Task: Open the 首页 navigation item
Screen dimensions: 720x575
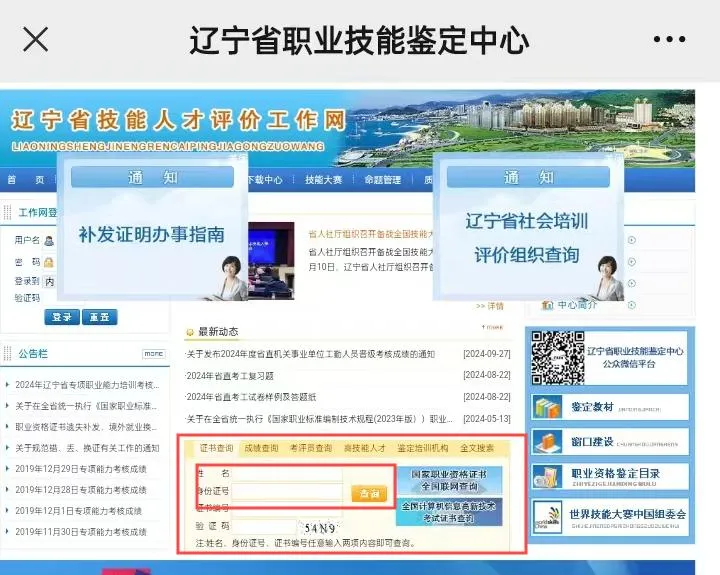Action: (26, 180)
